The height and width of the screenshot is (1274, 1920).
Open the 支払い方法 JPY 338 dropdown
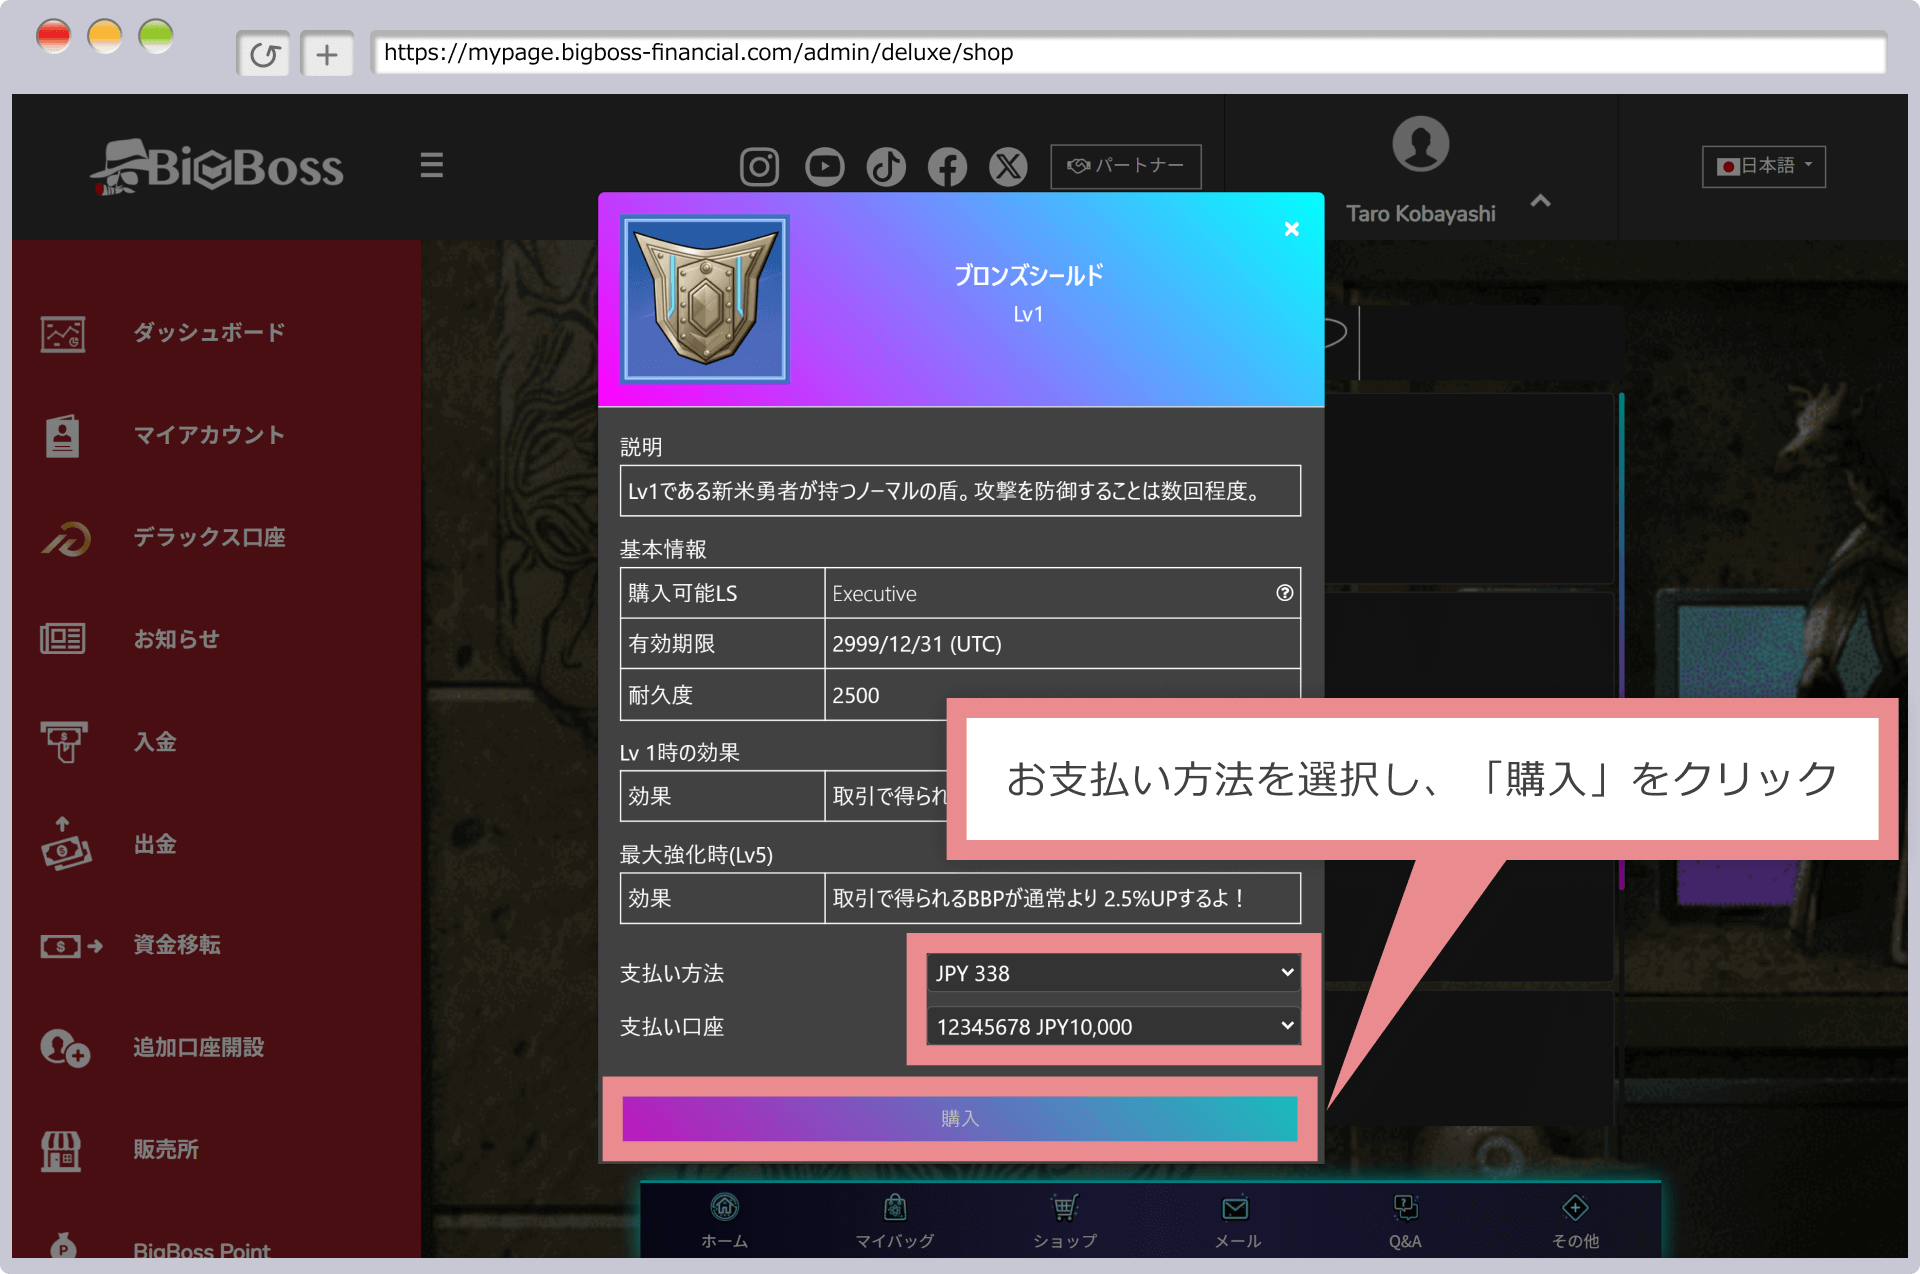pyautogui.click(x=1113, y=973)
